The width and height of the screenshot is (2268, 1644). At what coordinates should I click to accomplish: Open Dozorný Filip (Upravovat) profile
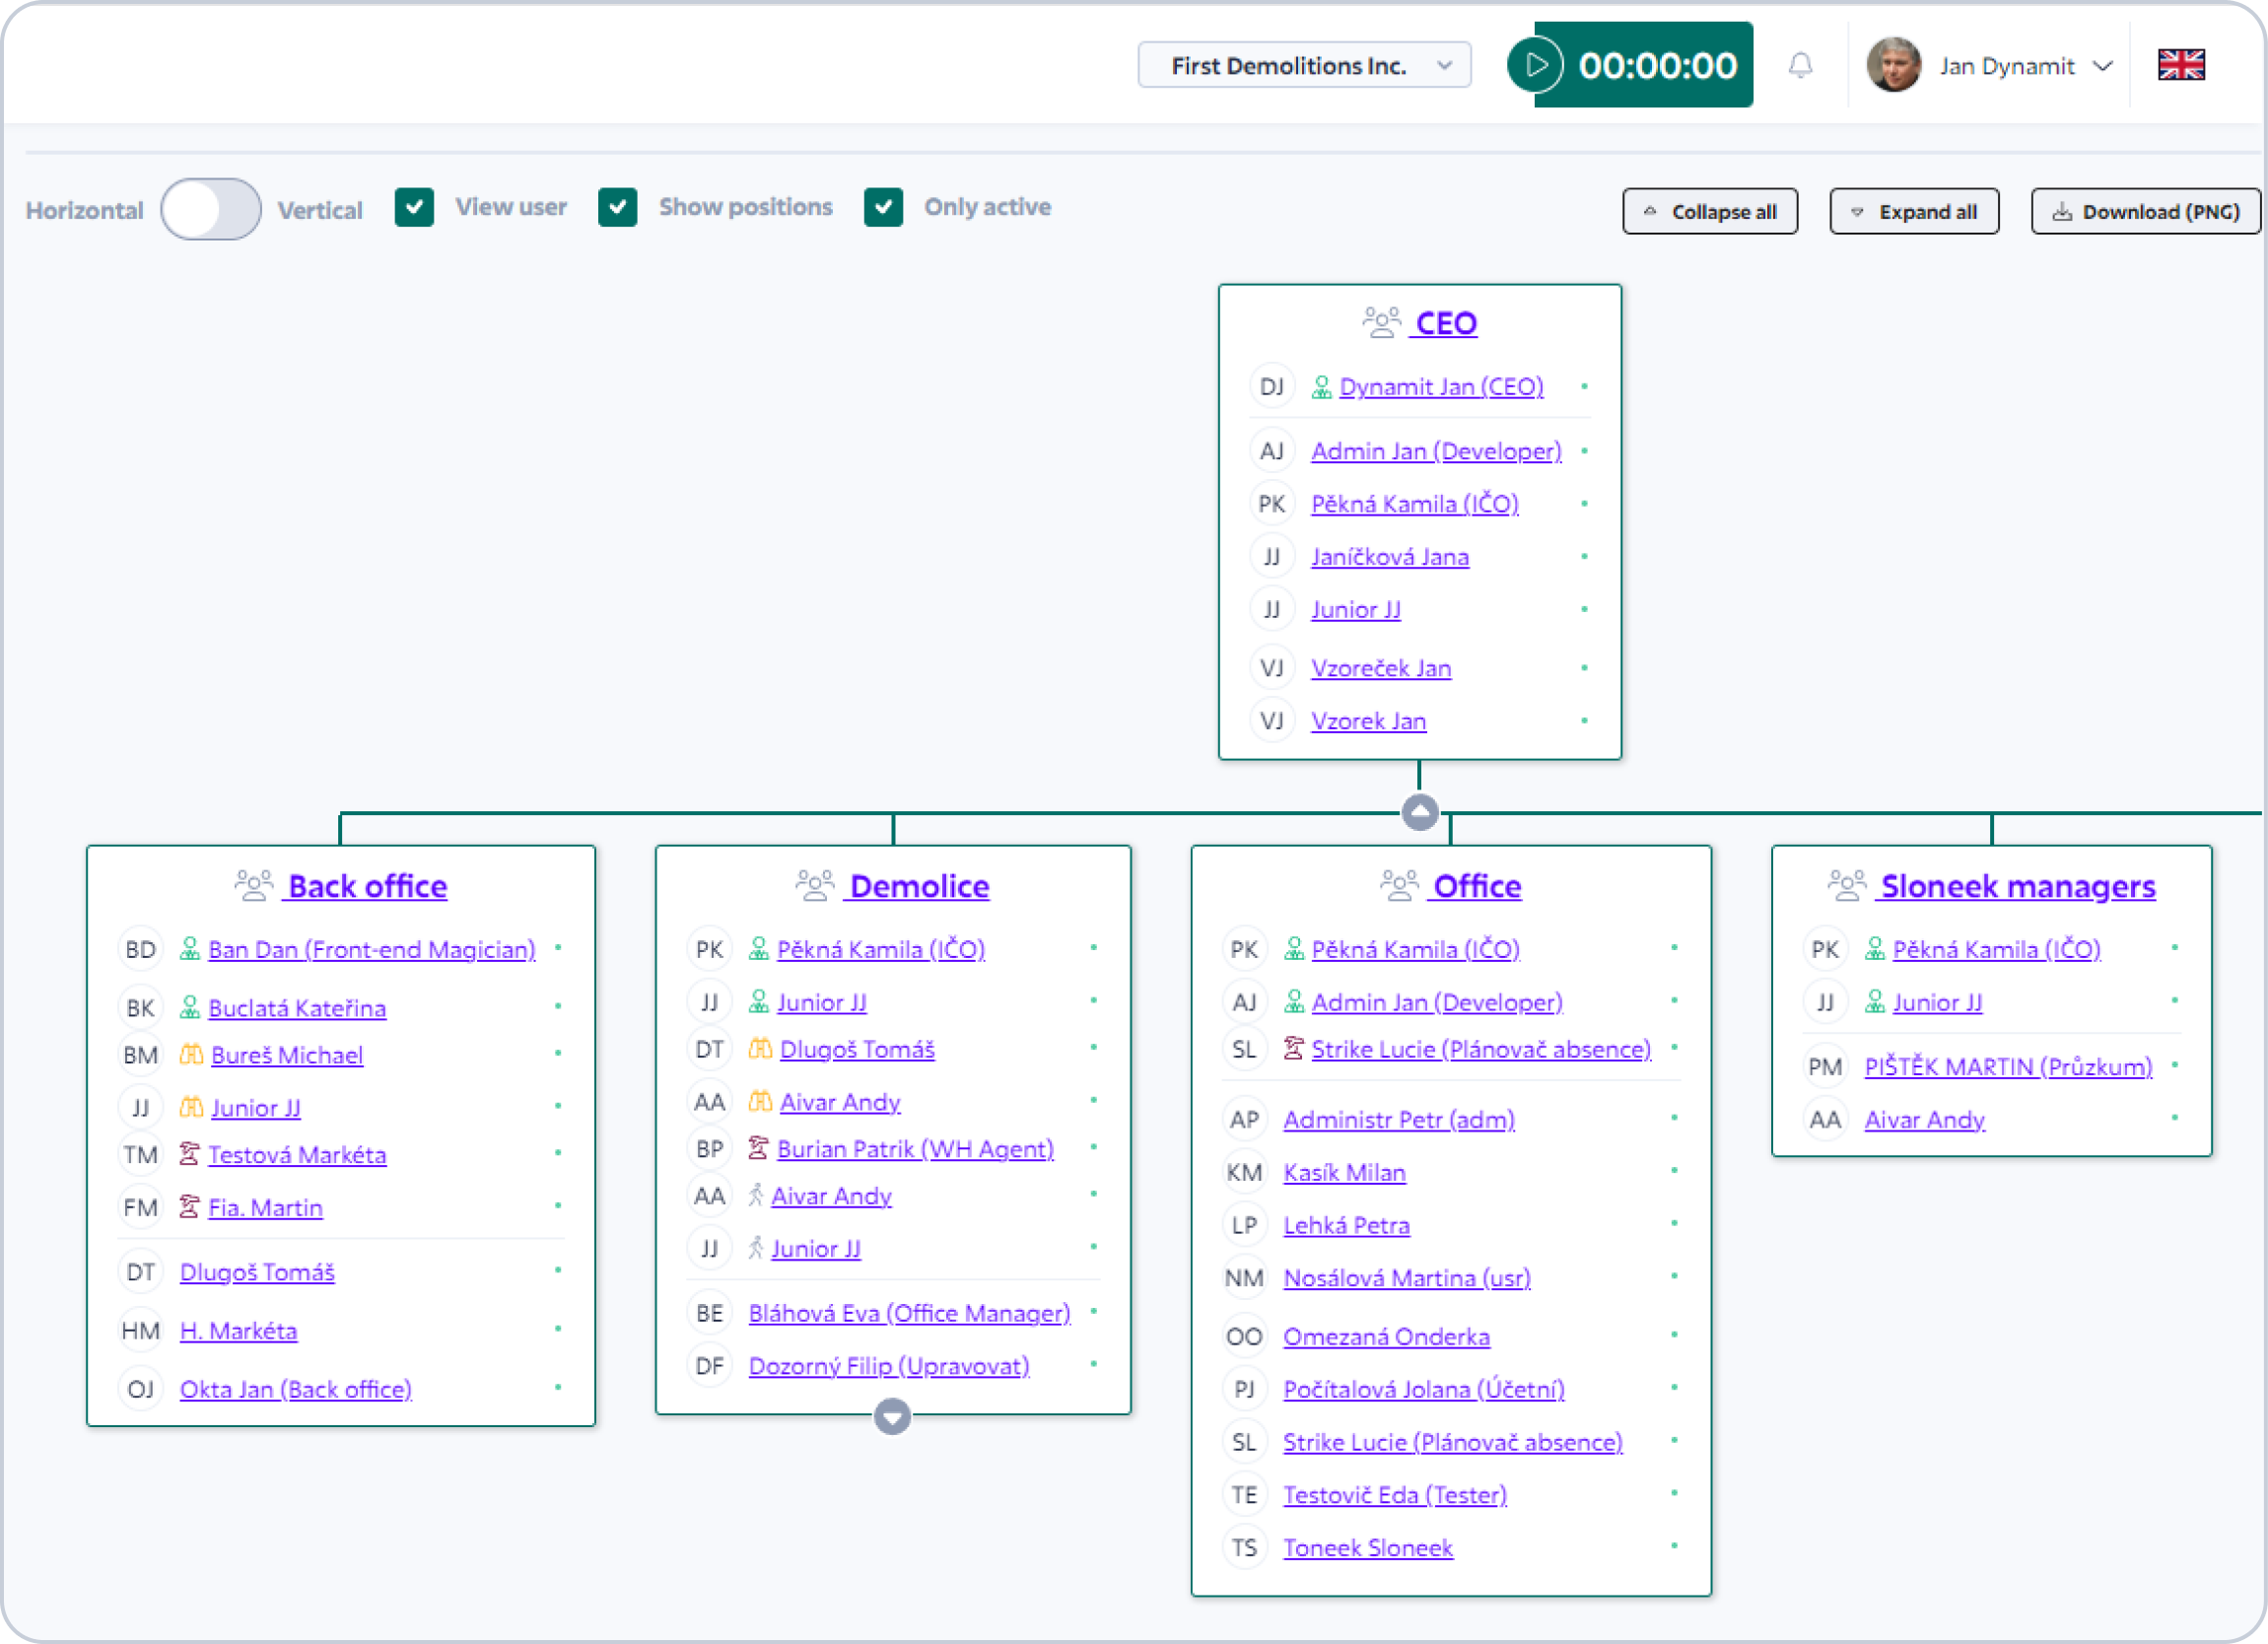point(889,1366)
